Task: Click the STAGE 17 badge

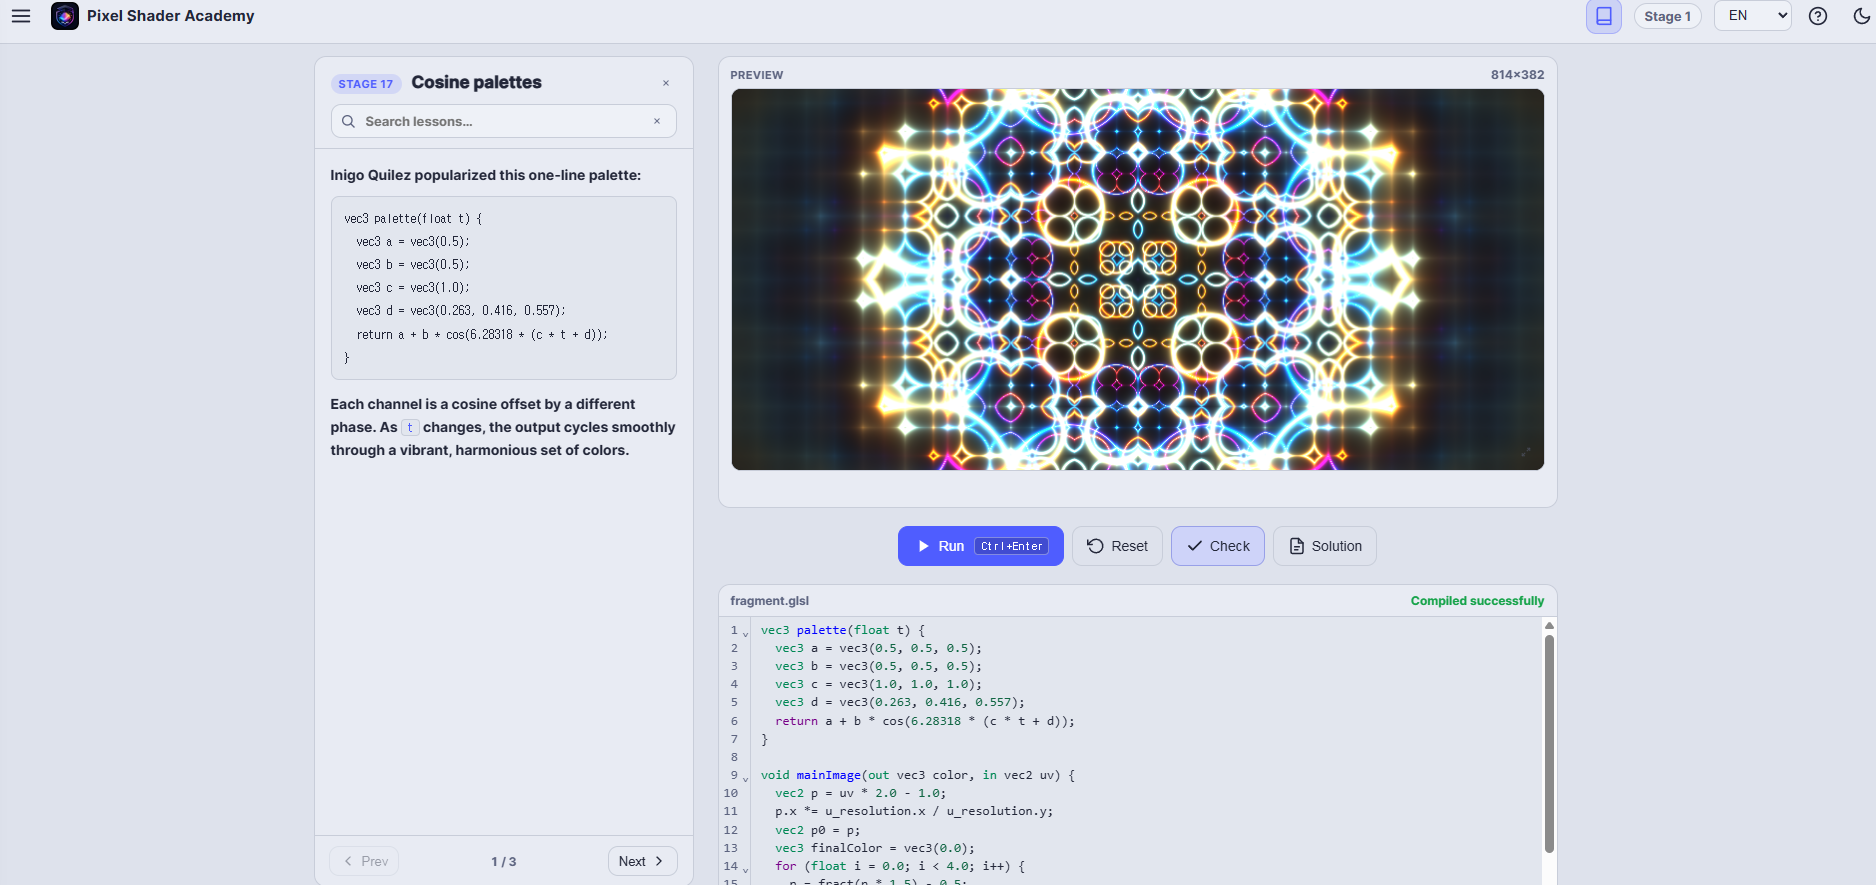Action: (x=365, y=84)
